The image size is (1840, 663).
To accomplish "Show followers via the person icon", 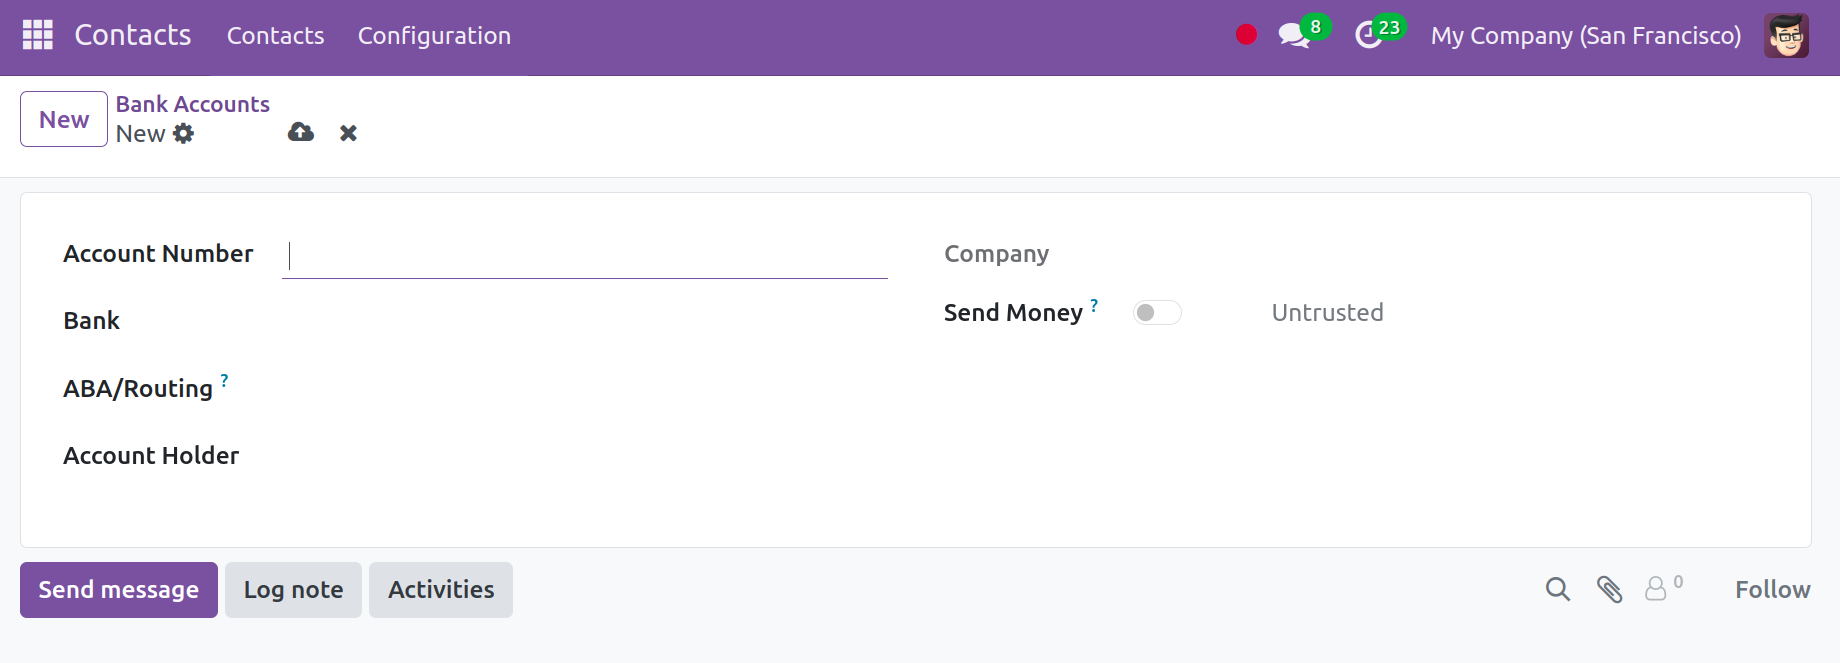I will (x=1663, y=588).
